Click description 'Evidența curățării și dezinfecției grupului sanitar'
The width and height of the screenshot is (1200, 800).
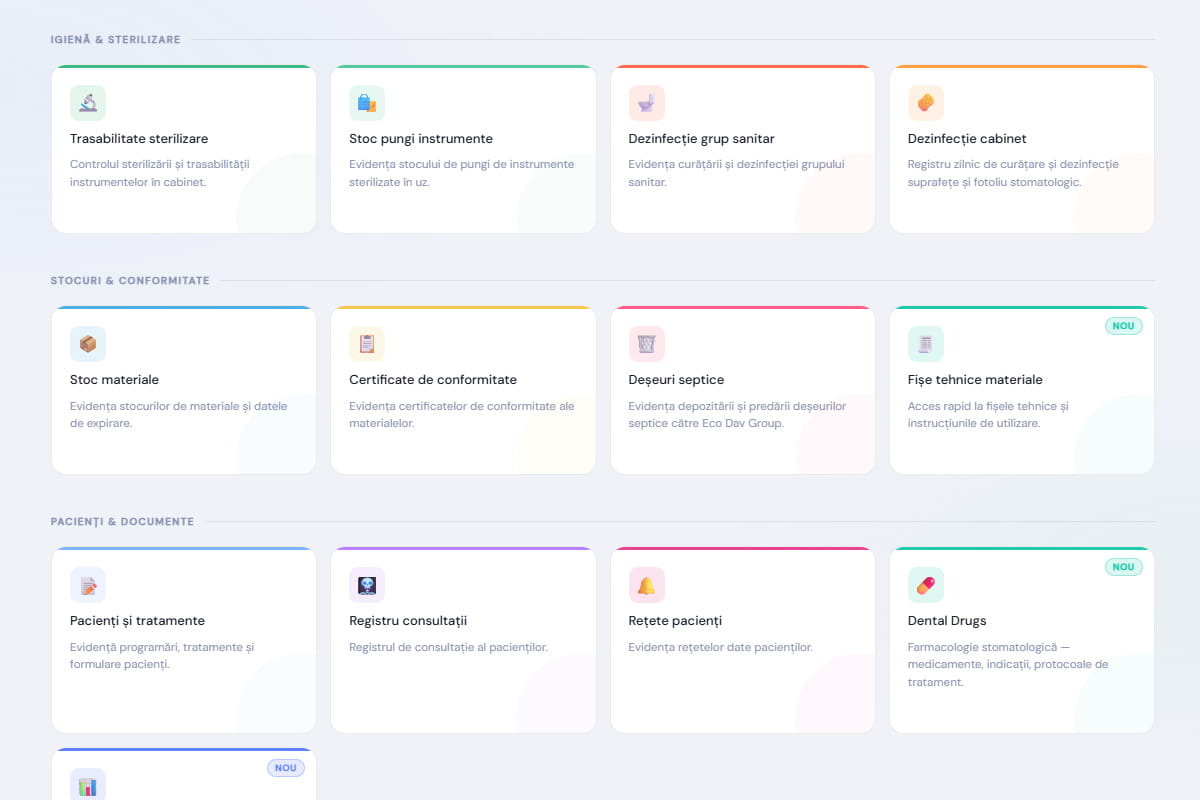pyautogui.click(x=737, y=173)
